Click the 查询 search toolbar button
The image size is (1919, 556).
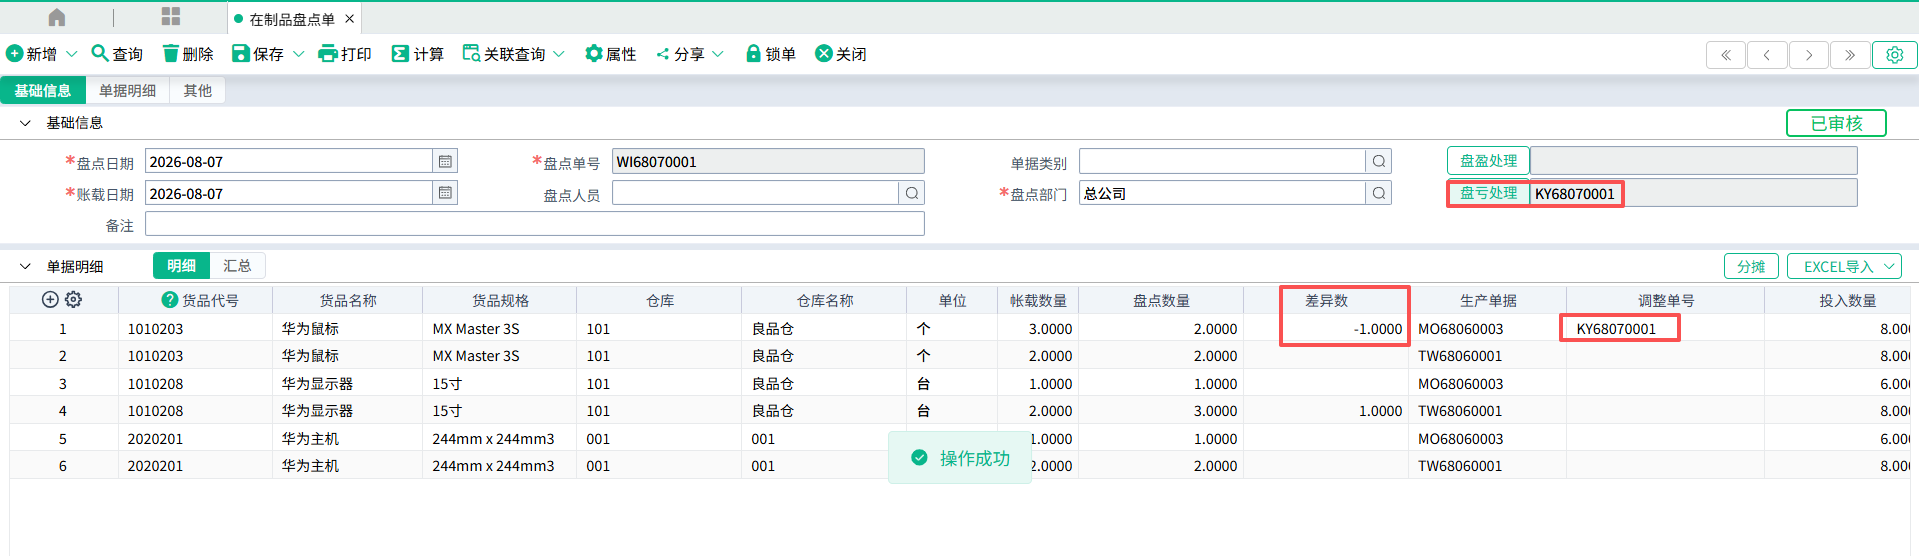tap(117, 54)
